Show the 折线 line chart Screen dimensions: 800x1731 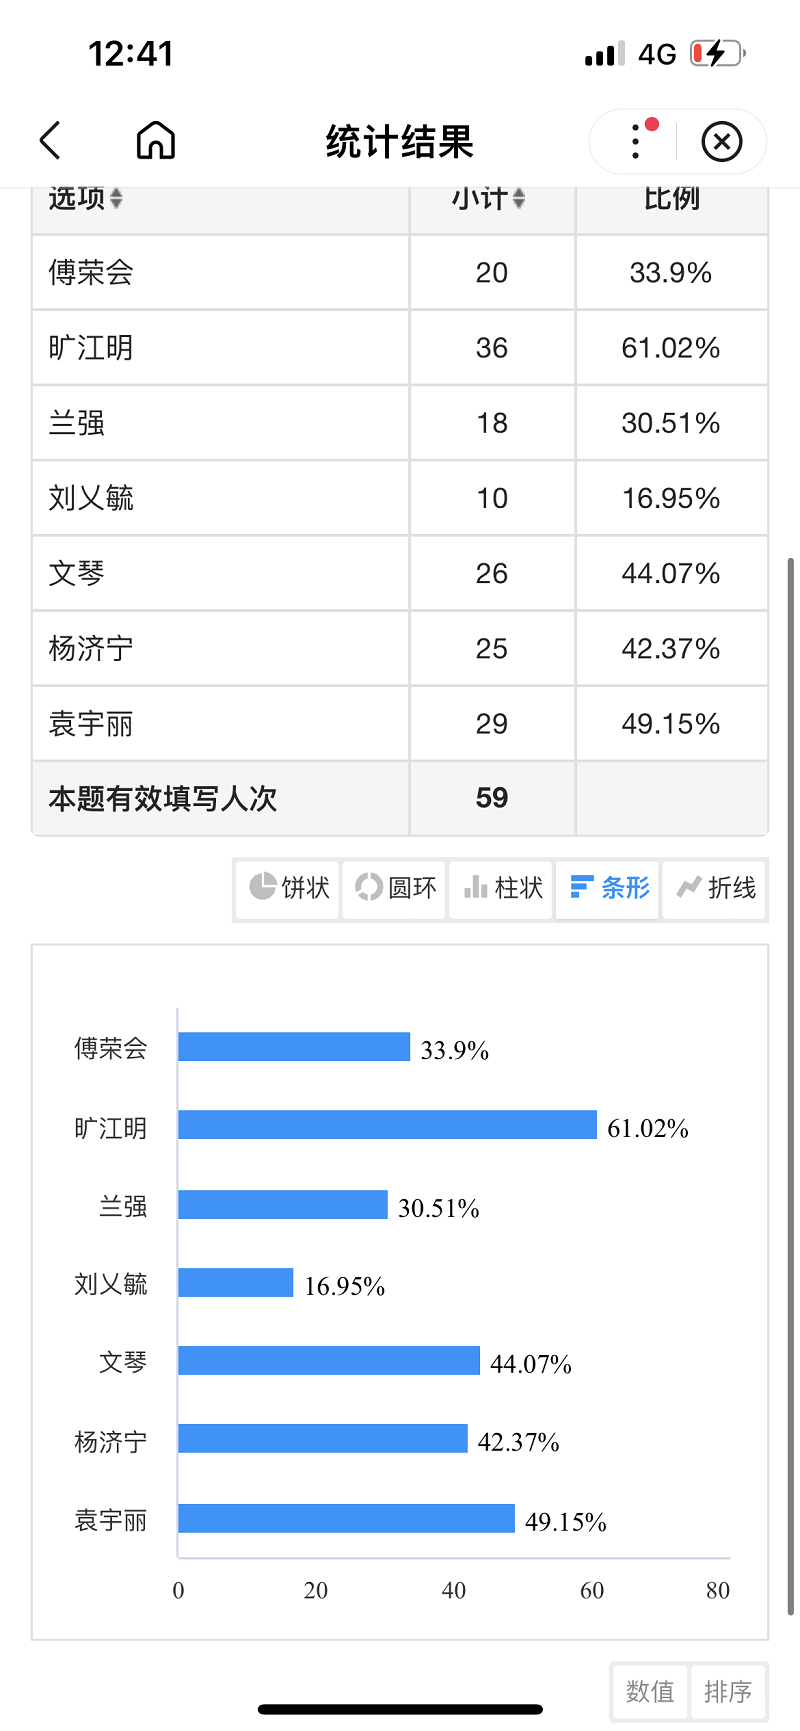tap(716, 888)
